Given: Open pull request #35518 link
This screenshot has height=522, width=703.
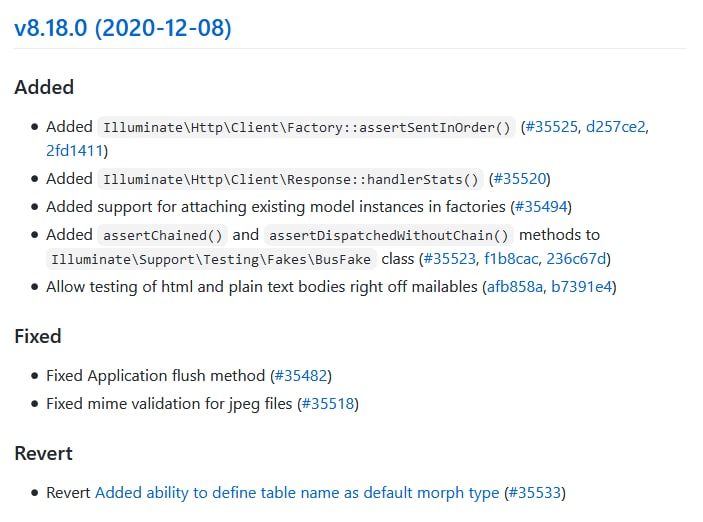Looking at the screenshot, I should click(328, 403).
